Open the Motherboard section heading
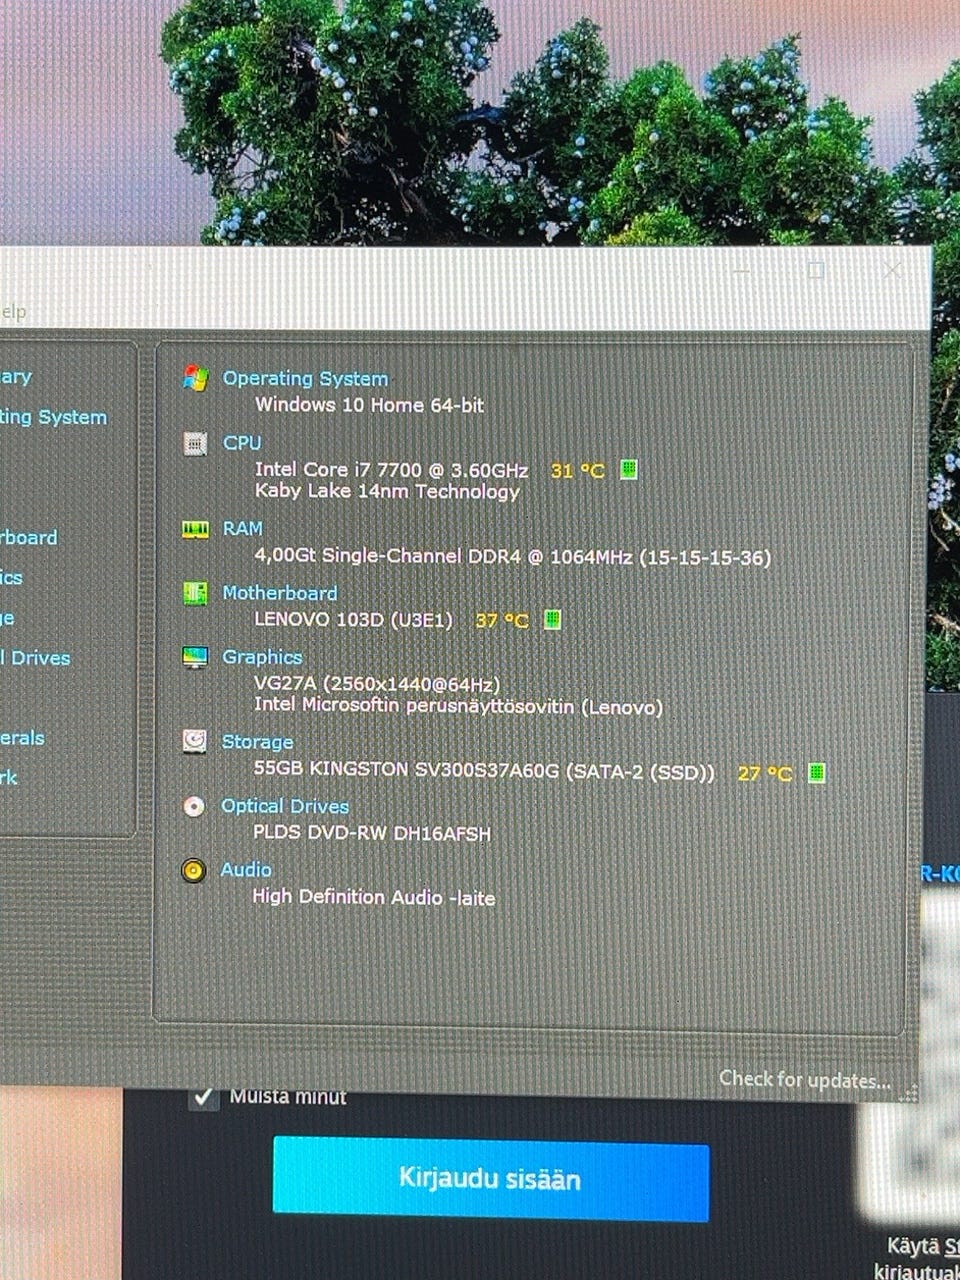The height and width of the screenshot is (1280, 960). [x=279, y=593]
